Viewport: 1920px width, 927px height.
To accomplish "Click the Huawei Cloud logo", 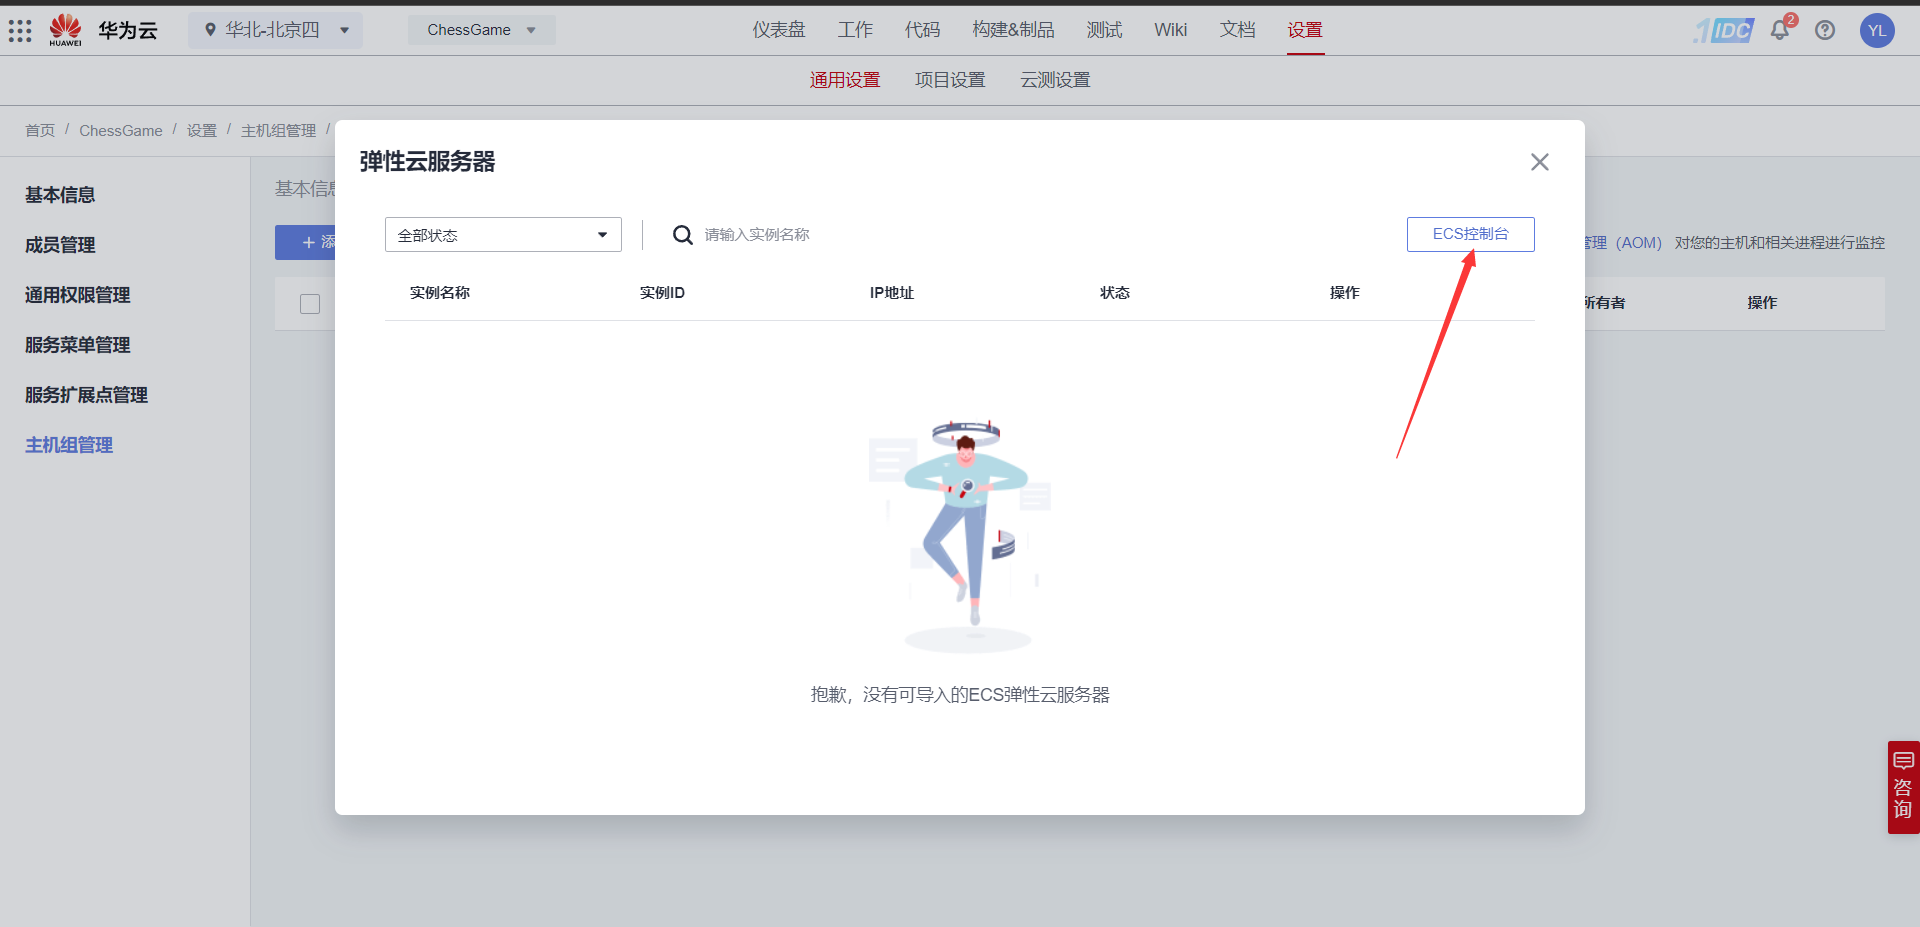I will [65, 29].
